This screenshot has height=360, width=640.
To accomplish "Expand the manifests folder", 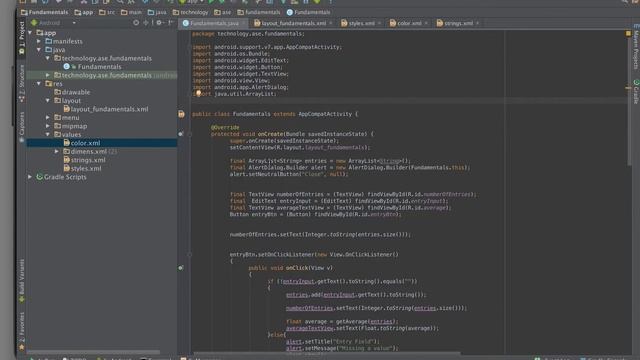I will point(39,41).
